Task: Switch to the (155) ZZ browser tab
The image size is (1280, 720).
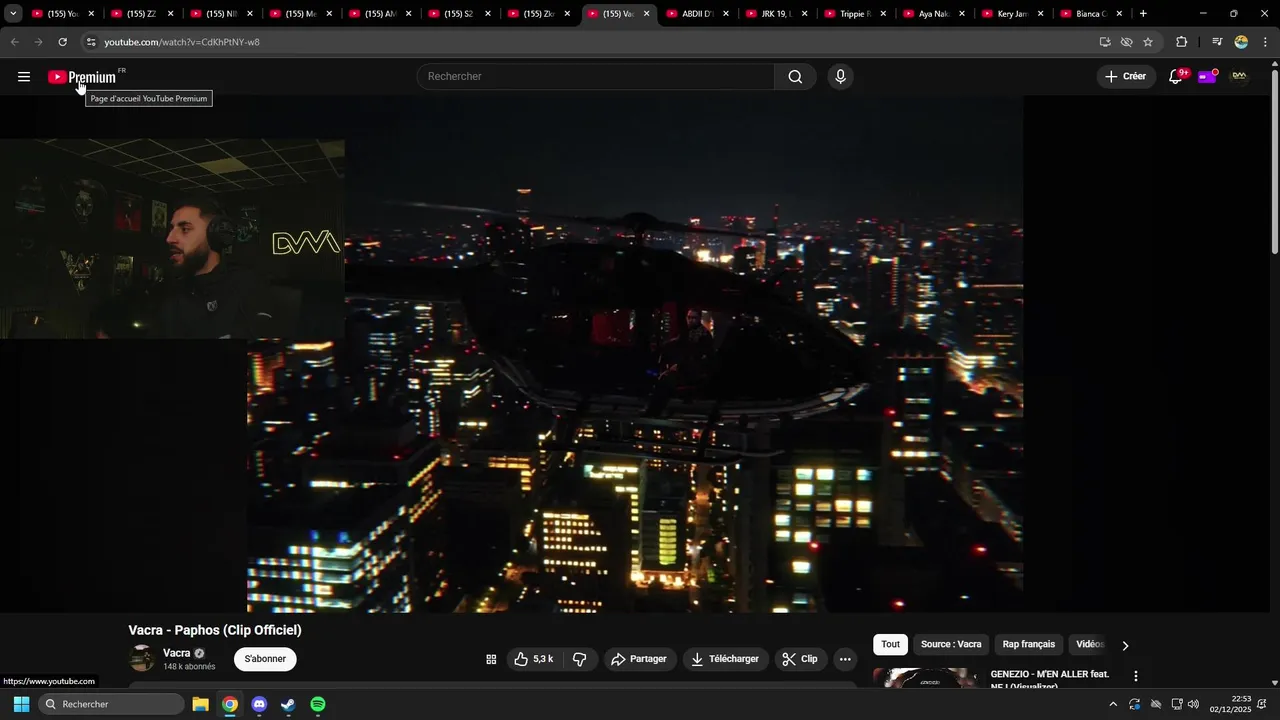Action: click(141, 14)
